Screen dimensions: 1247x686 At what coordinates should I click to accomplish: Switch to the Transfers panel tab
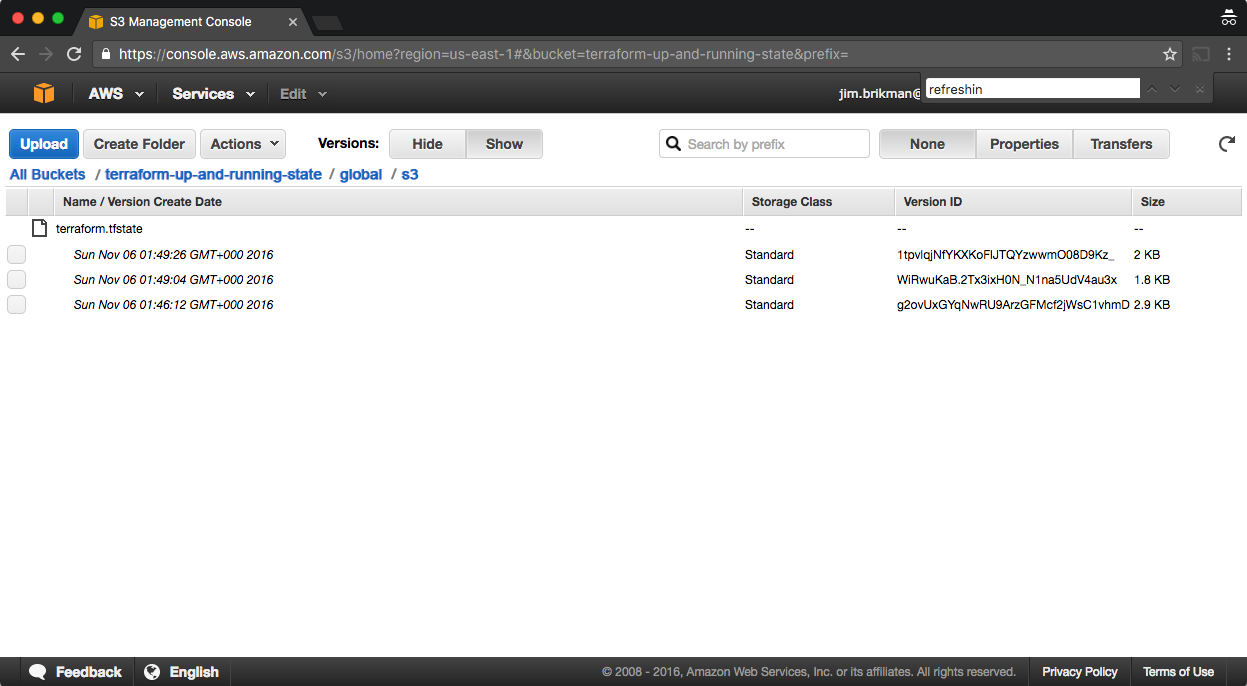[1120, 144]
